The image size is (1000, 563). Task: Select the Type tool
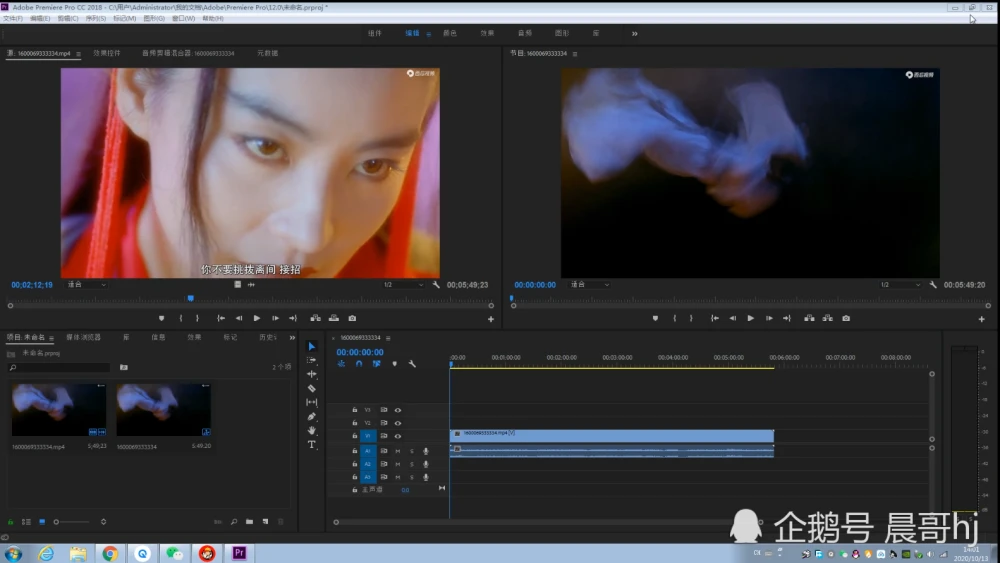click(311, 444)
